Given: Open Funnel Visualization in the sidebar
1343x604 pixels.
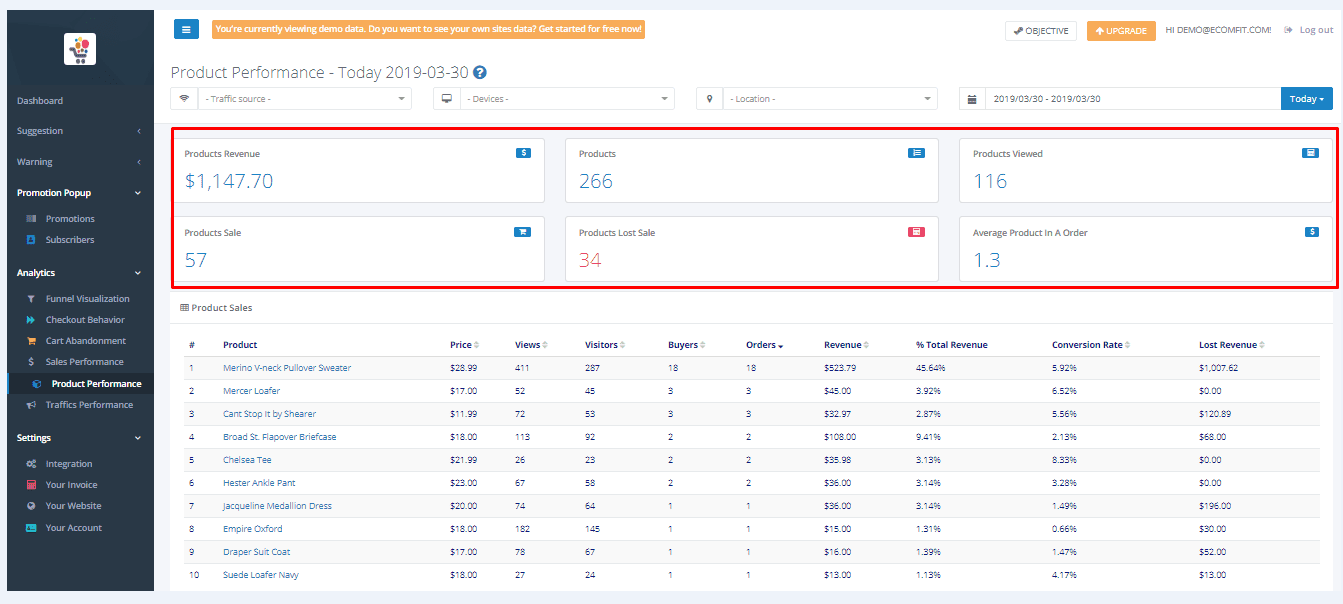Looking at the screenshot, I should 87,299.
